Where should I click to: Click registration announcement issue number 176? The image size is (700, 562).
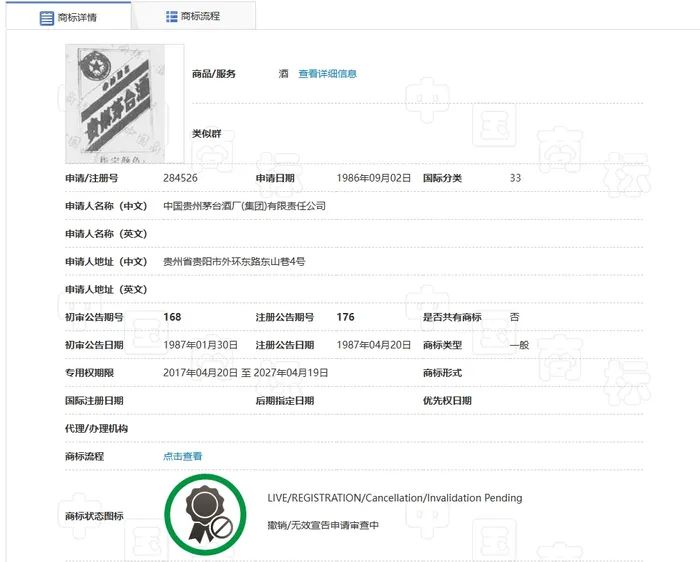pos(346,317)
